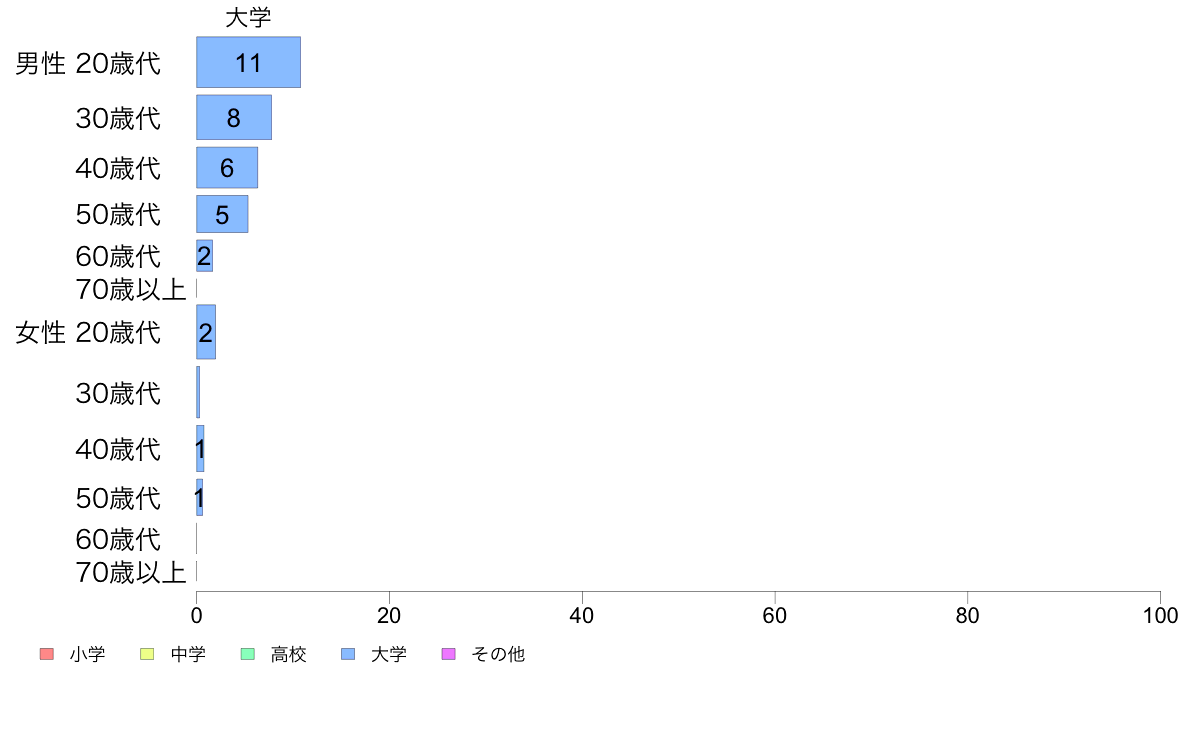Click the 高校 green legend swatch
This screenshot has width=1188, height=736.
248,654
